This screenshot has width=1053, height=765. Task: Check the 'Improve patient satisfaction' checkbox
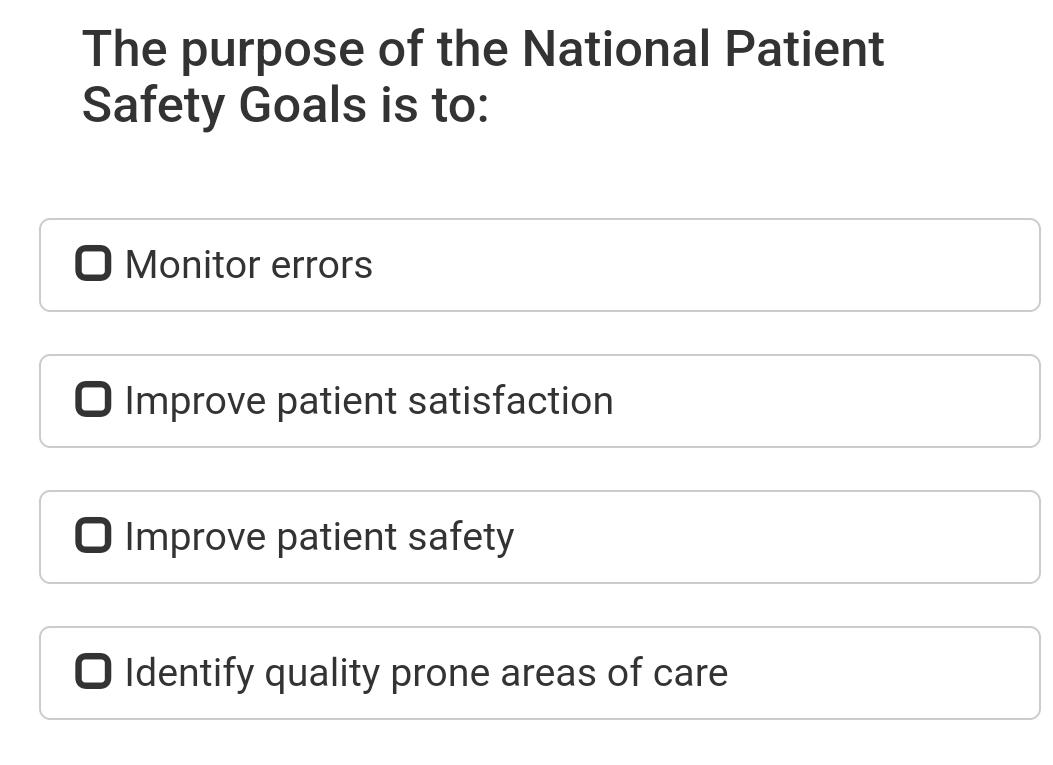pos(93,400)
